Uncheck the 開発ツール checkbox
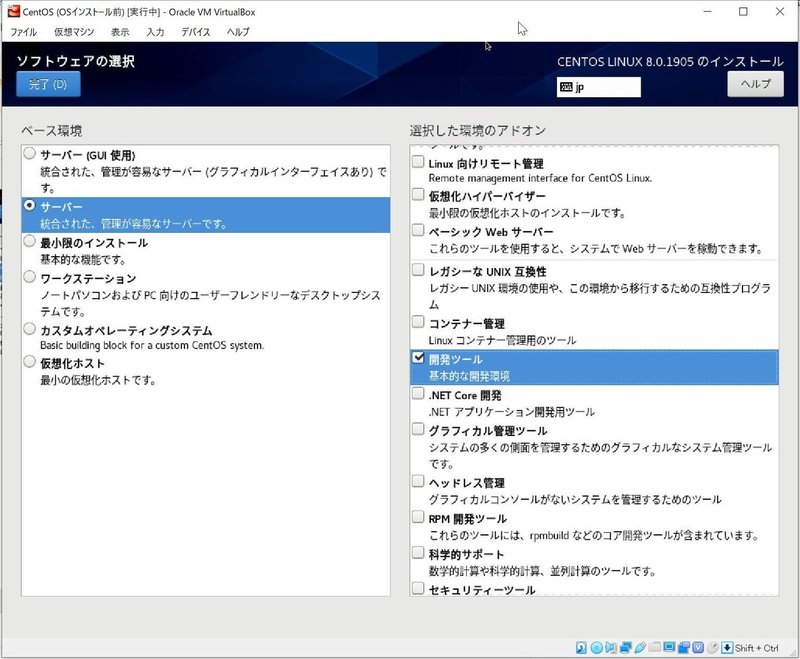Image resolution: width=800 pixels, height=659 pixels. point(418,358)
